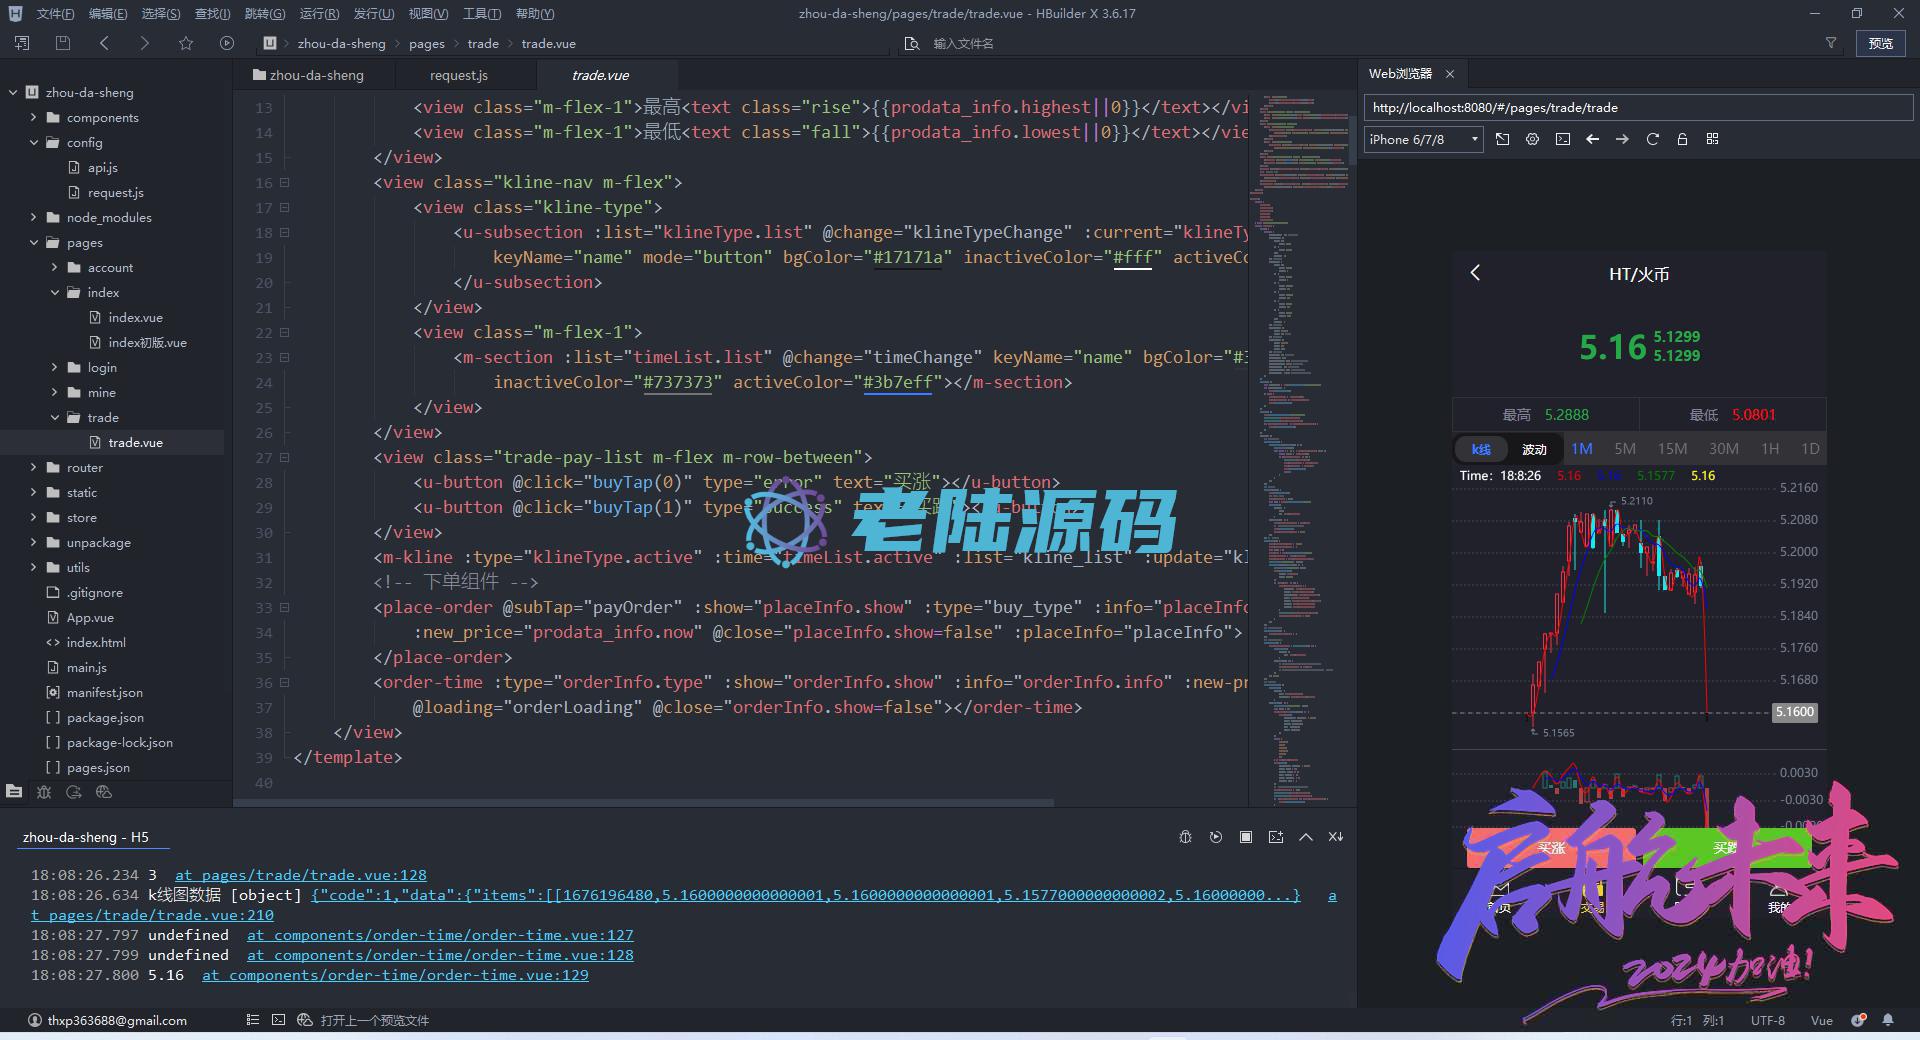Stop the running console process
This screenshot has width=1920, height=1040.
click(1246, 837)
